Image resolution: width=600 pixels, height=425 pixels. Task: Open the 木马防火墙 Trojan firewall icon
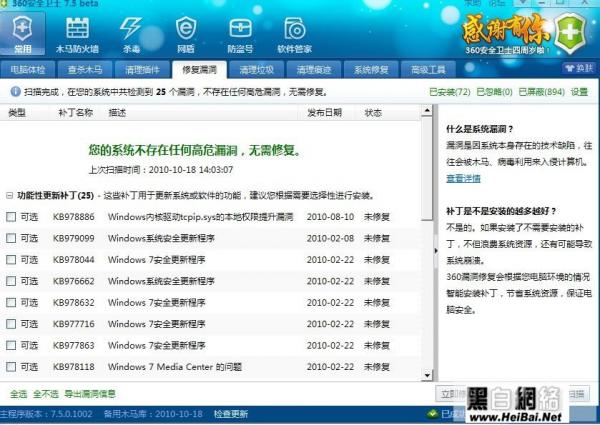click(x=76, y=31)
